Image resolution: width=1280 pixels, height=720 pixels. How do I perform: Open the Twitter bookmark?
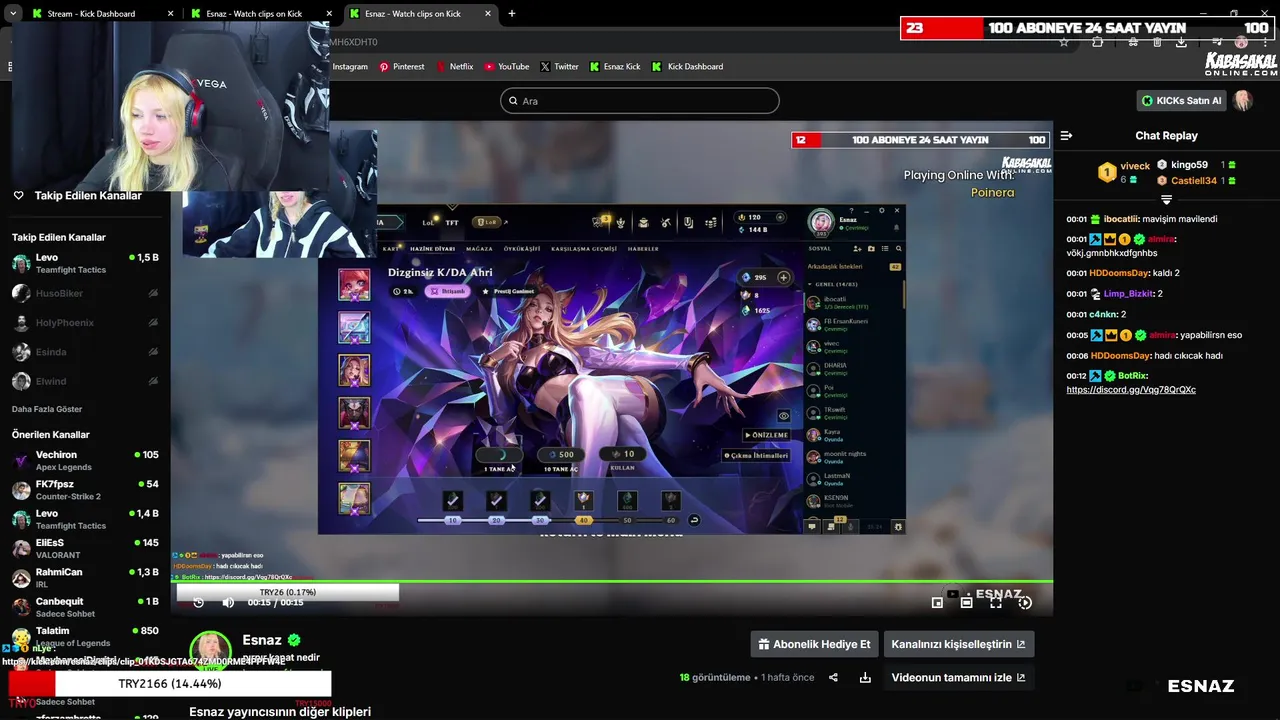point(559,67)
